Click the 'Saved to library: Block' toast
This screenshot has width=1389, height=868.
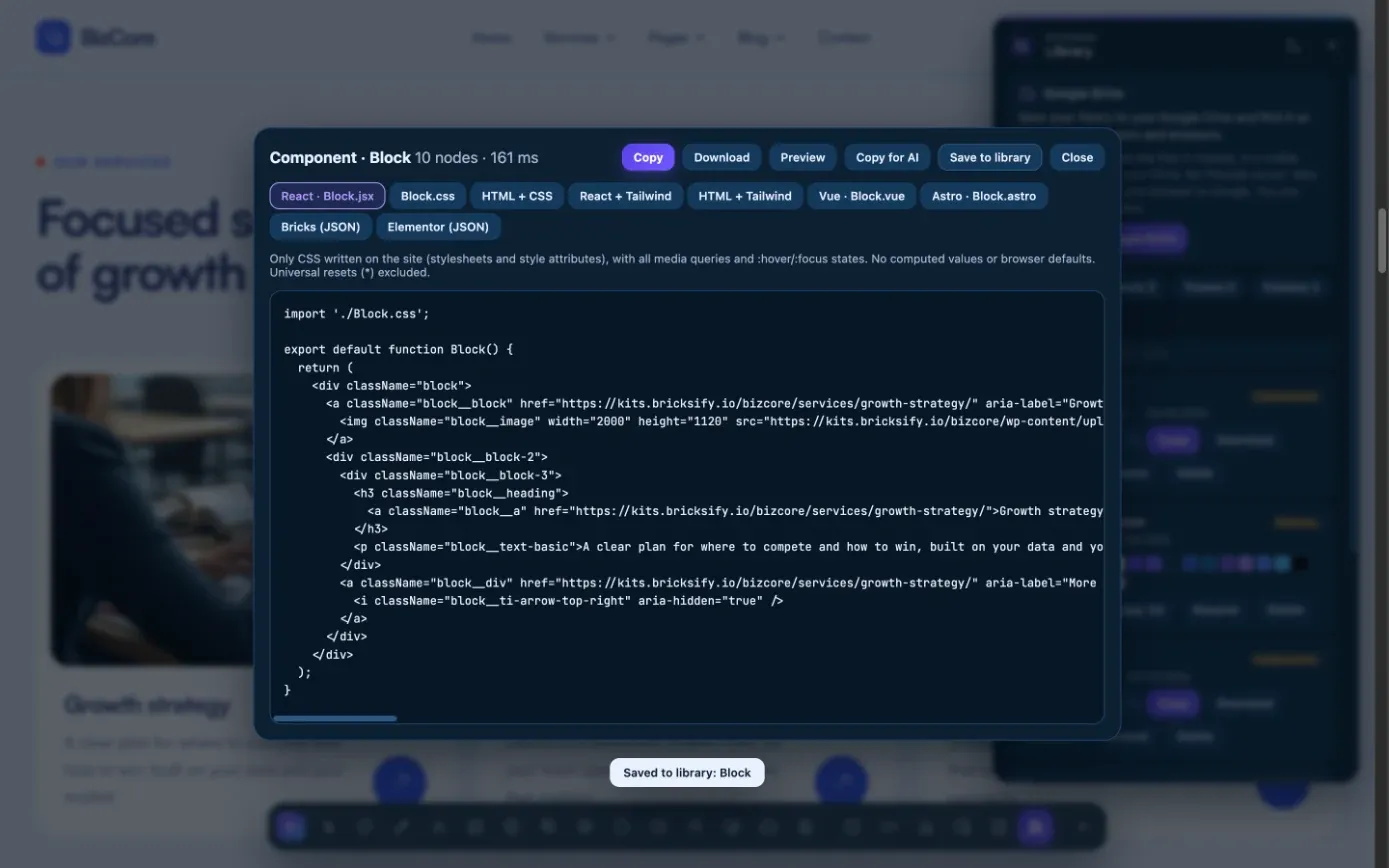687,773
